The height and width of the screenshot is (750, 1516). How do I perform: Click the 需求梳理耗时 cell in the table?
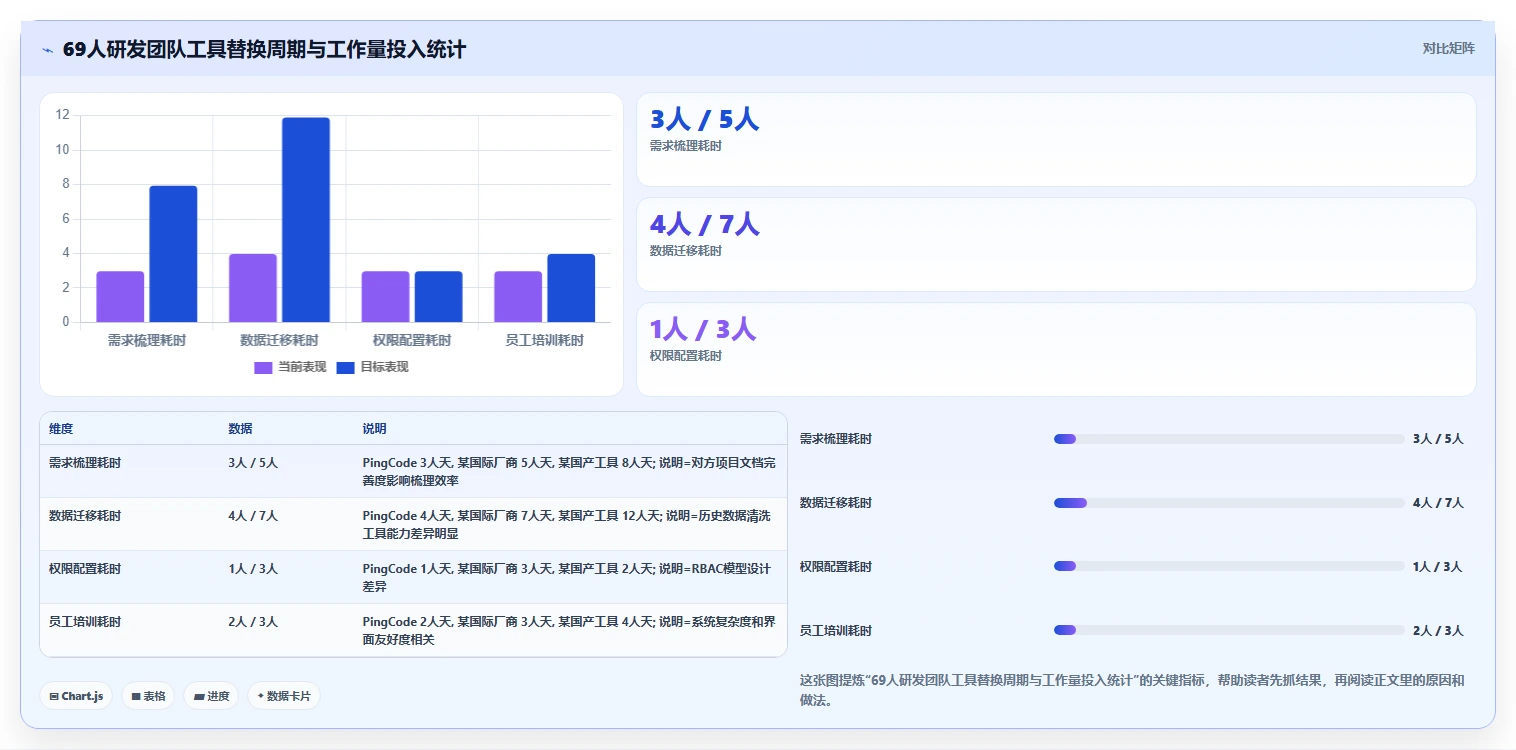[85, 463]
